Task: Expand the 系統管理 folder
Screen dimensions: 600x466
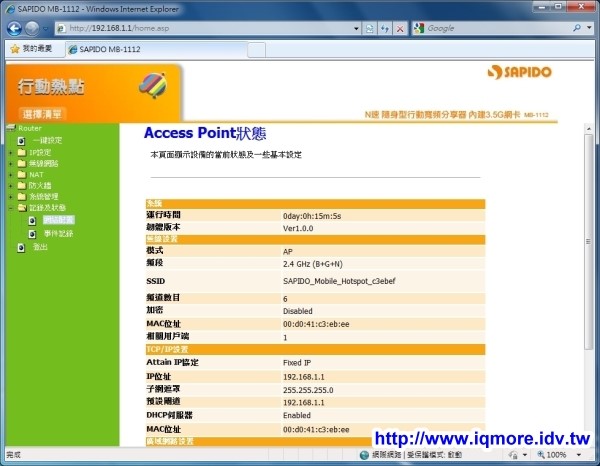Action: pos(11,197)
